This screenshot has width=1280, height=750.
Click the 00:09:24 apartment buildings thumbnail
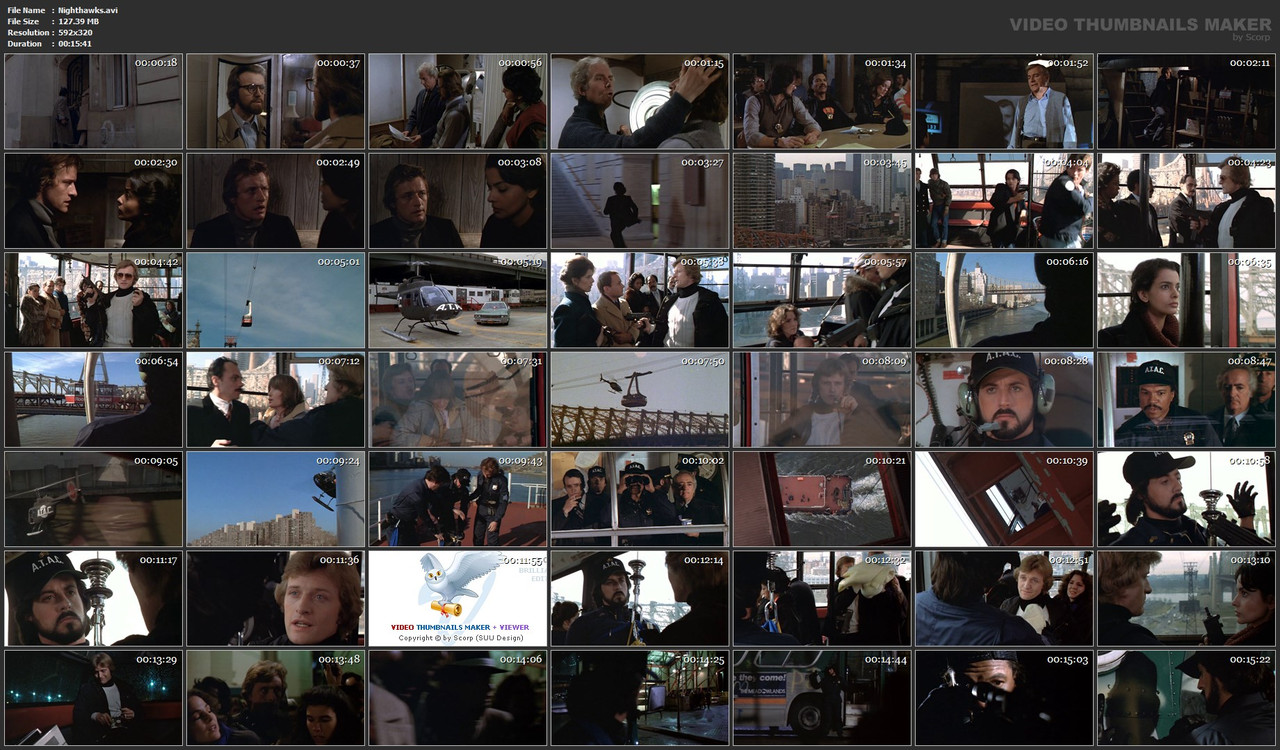coord(275,499)
